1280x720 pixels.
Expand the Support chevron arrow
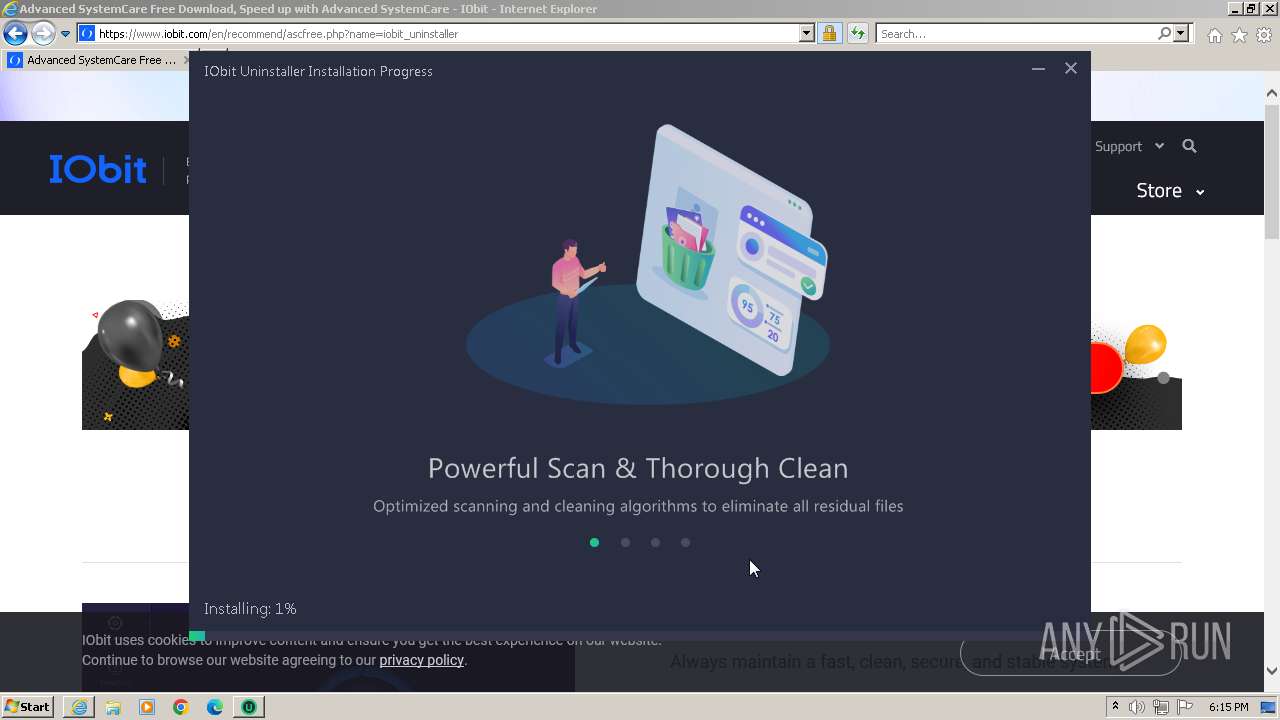click(x=1159, y=146)
